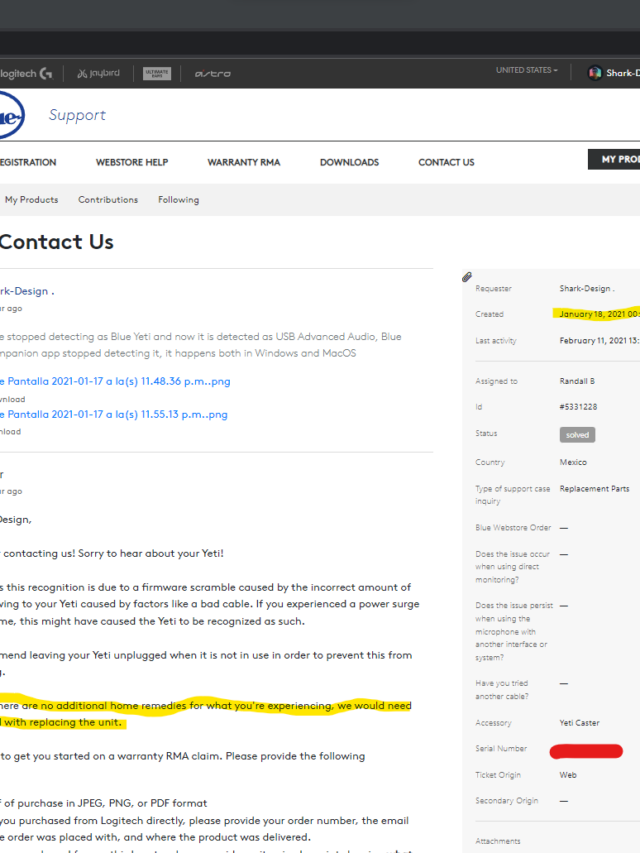Select the Ticket Origin value Web
The height and width of the screenshot is (853, 640).
tap(568, 775)
